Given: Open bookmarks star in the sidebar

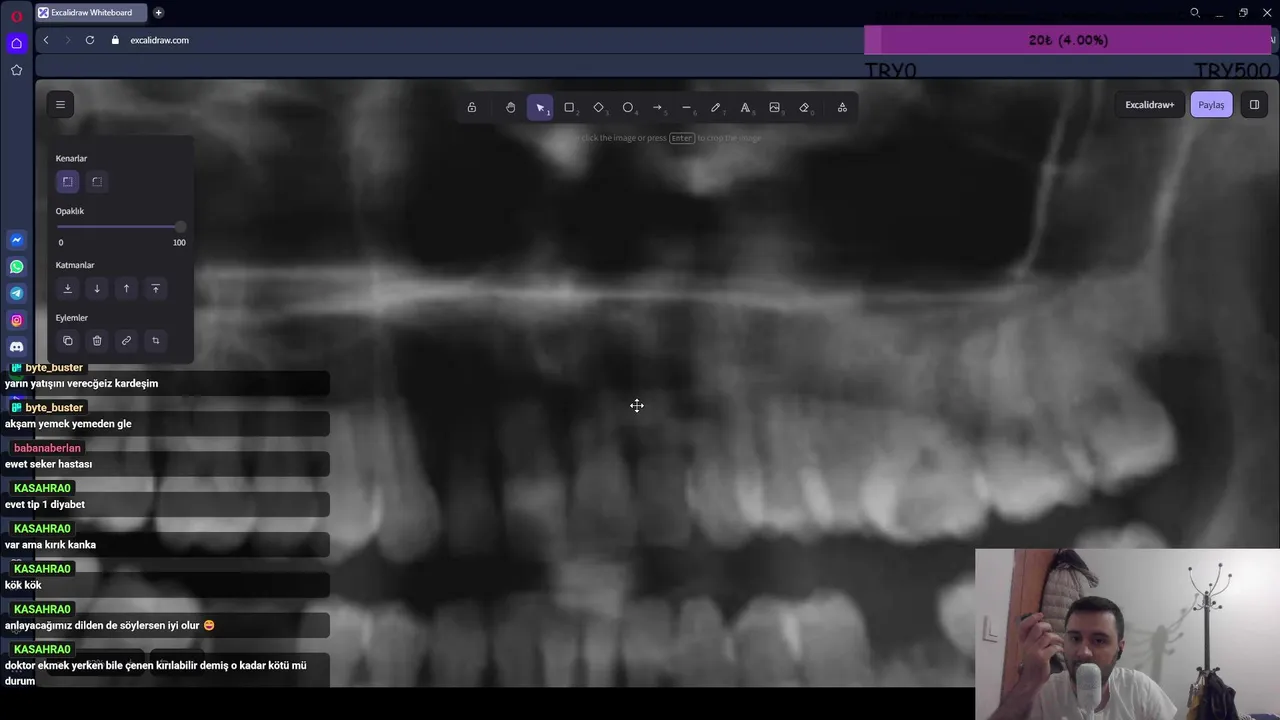Looking at the screenshot, I should (x=16, y=70).
